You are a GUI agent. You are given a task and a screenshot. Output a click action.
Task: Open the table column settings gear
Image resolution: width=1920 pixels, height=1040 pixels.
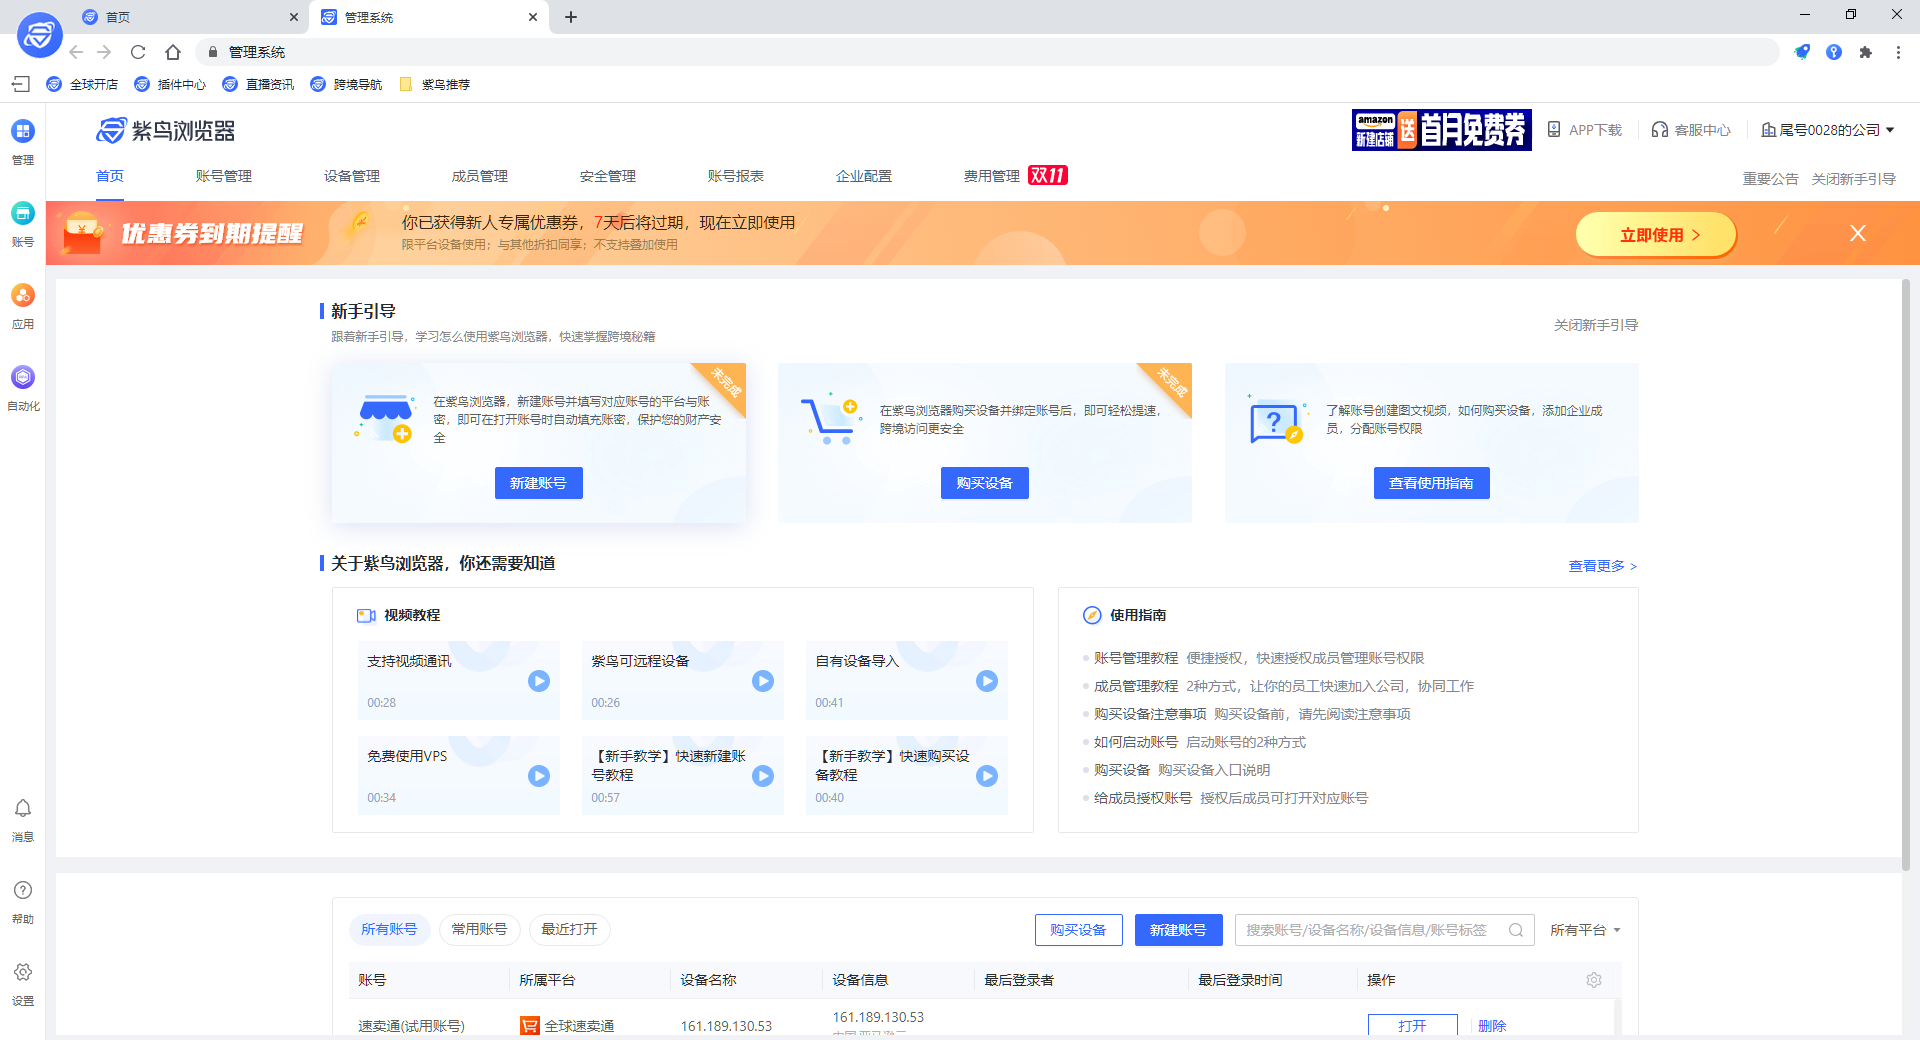coord(1593,980)
